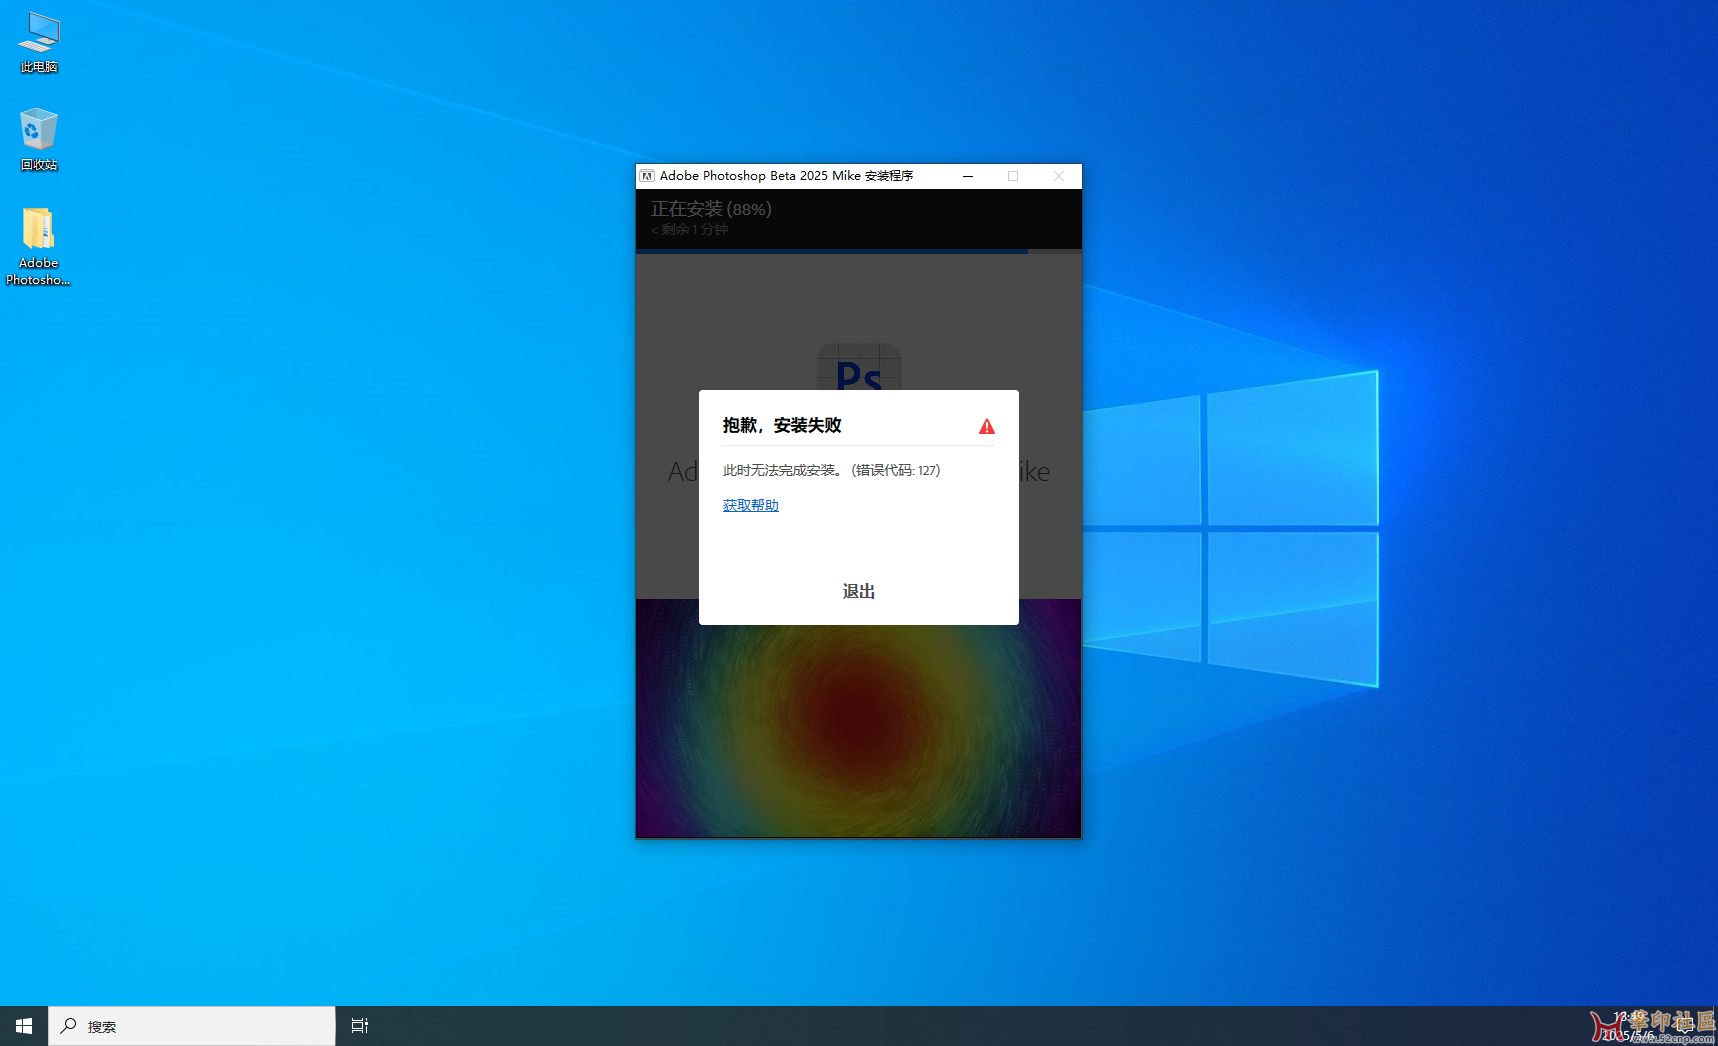The image size is (1718, 1046).
Task: Click the red warning triangle icon
Action: [987, 426]
